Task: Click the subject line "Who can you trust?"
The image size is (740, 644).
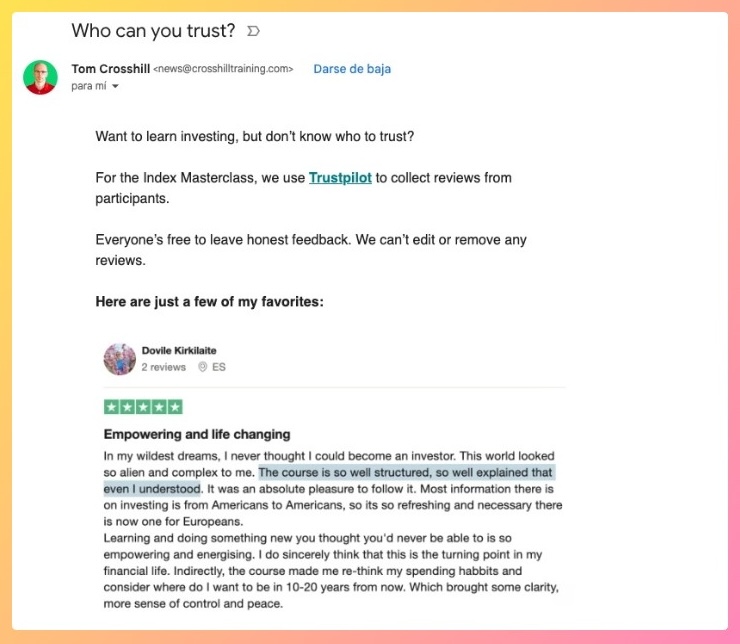Action: (x=153, y=31)
